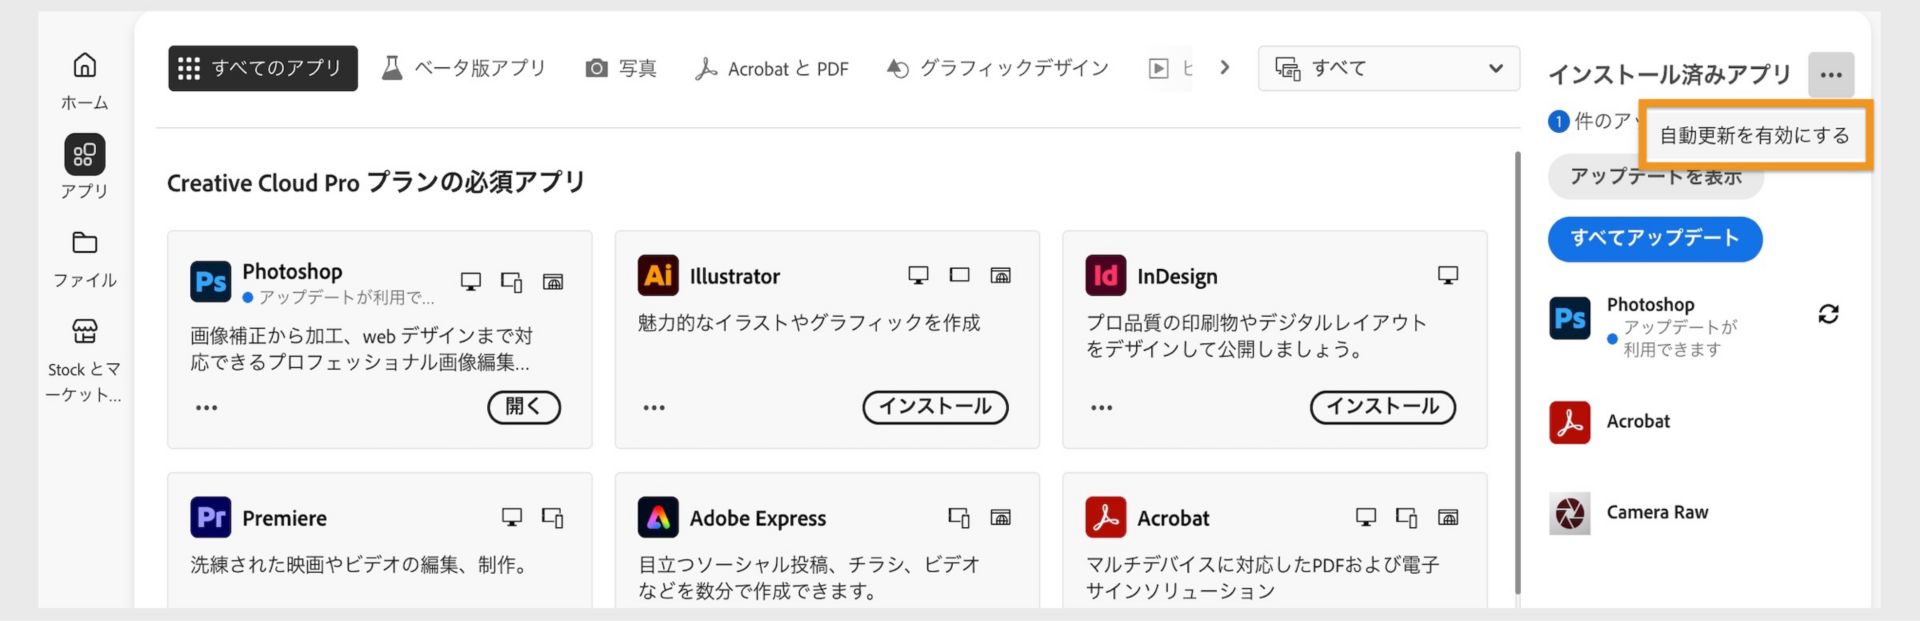
Task: Click the Adobe Express card app icon
Action: [658, 518]
